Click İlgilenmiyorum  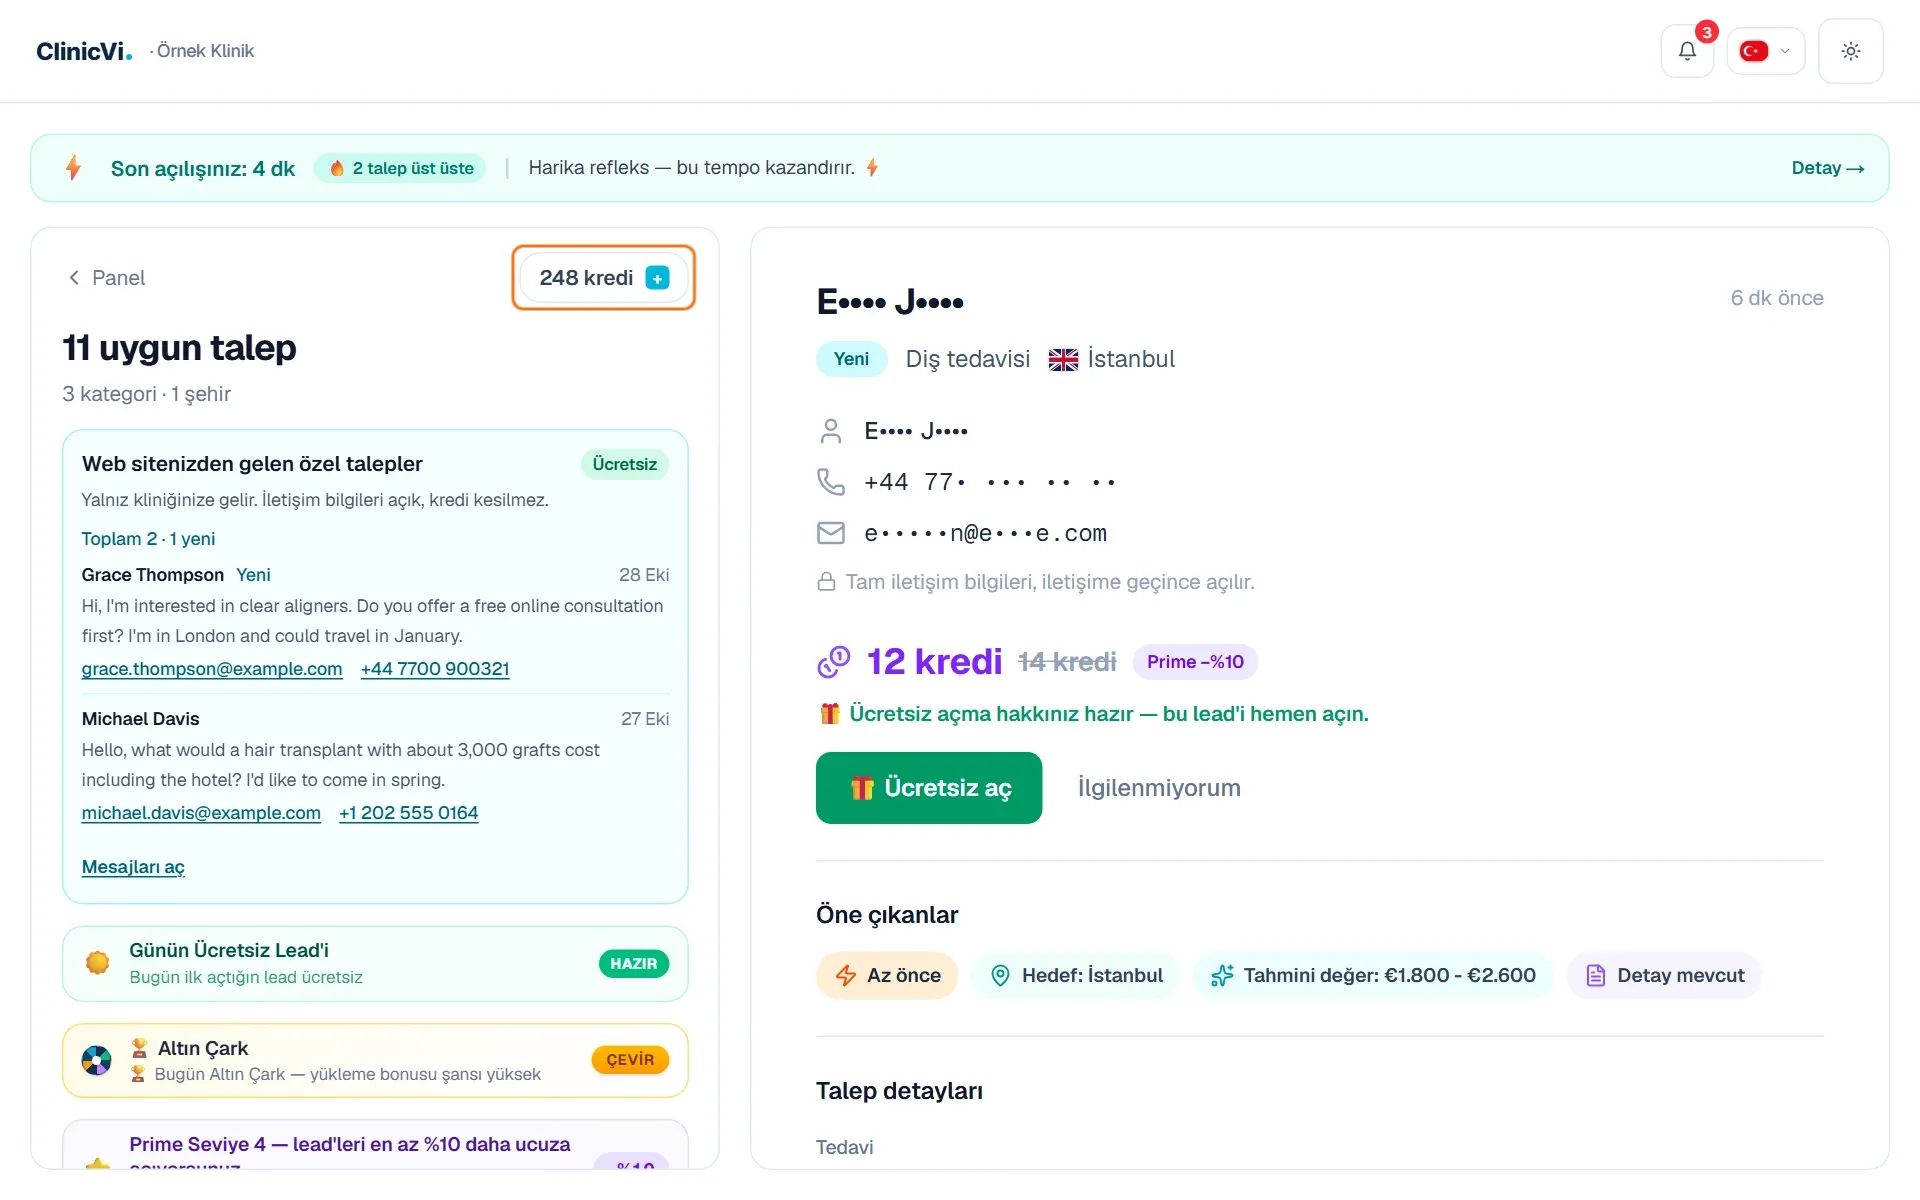1159,788
